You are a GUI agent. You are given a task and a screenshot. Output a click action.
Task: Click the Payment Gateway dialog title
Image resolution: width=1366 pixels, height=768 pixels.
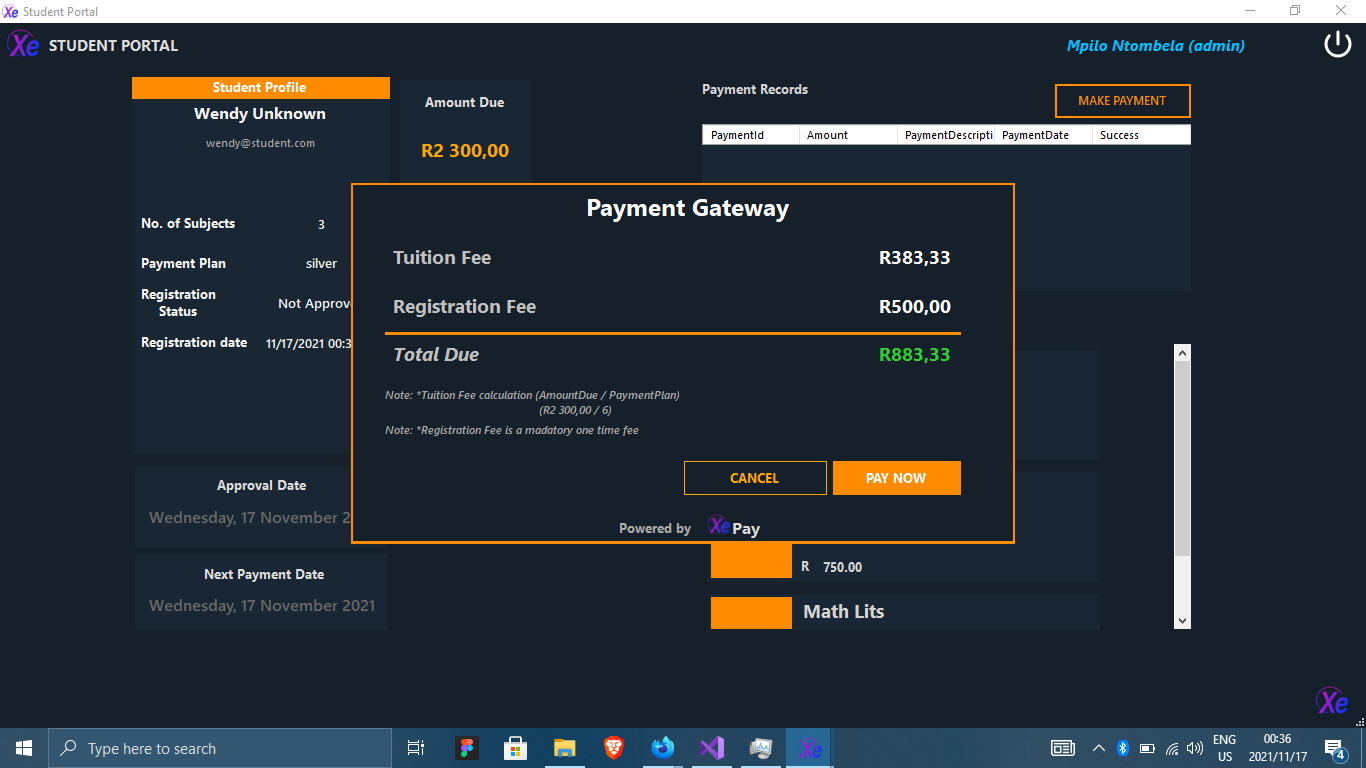pyautogui.click(x=687, y=208)
